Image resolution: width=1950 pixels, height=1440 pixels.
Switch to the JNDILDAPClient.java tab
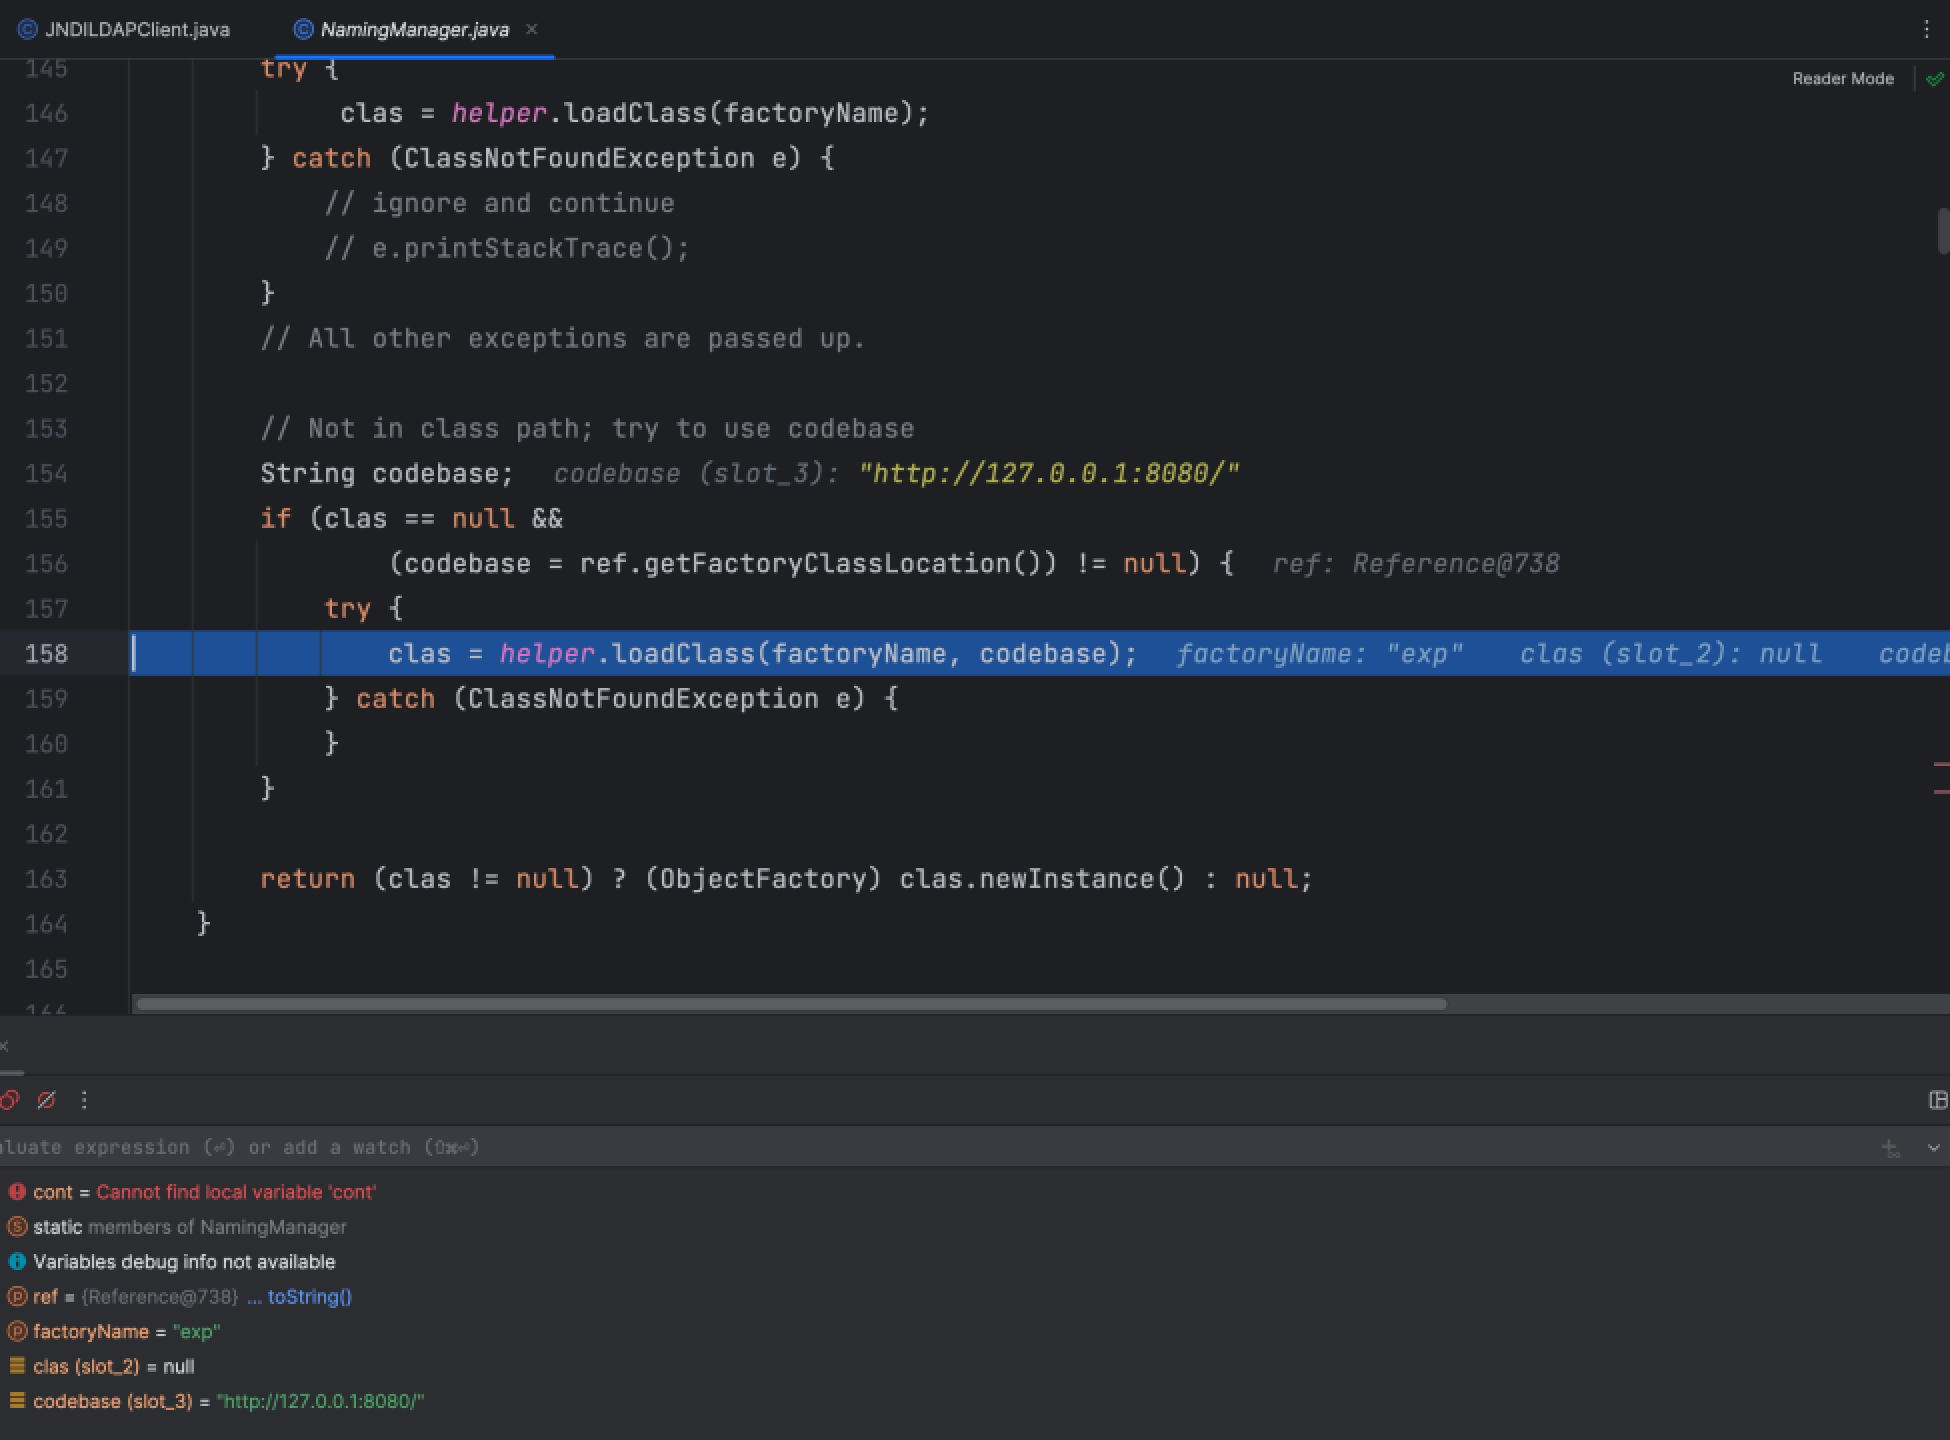(x=124, y=29)
